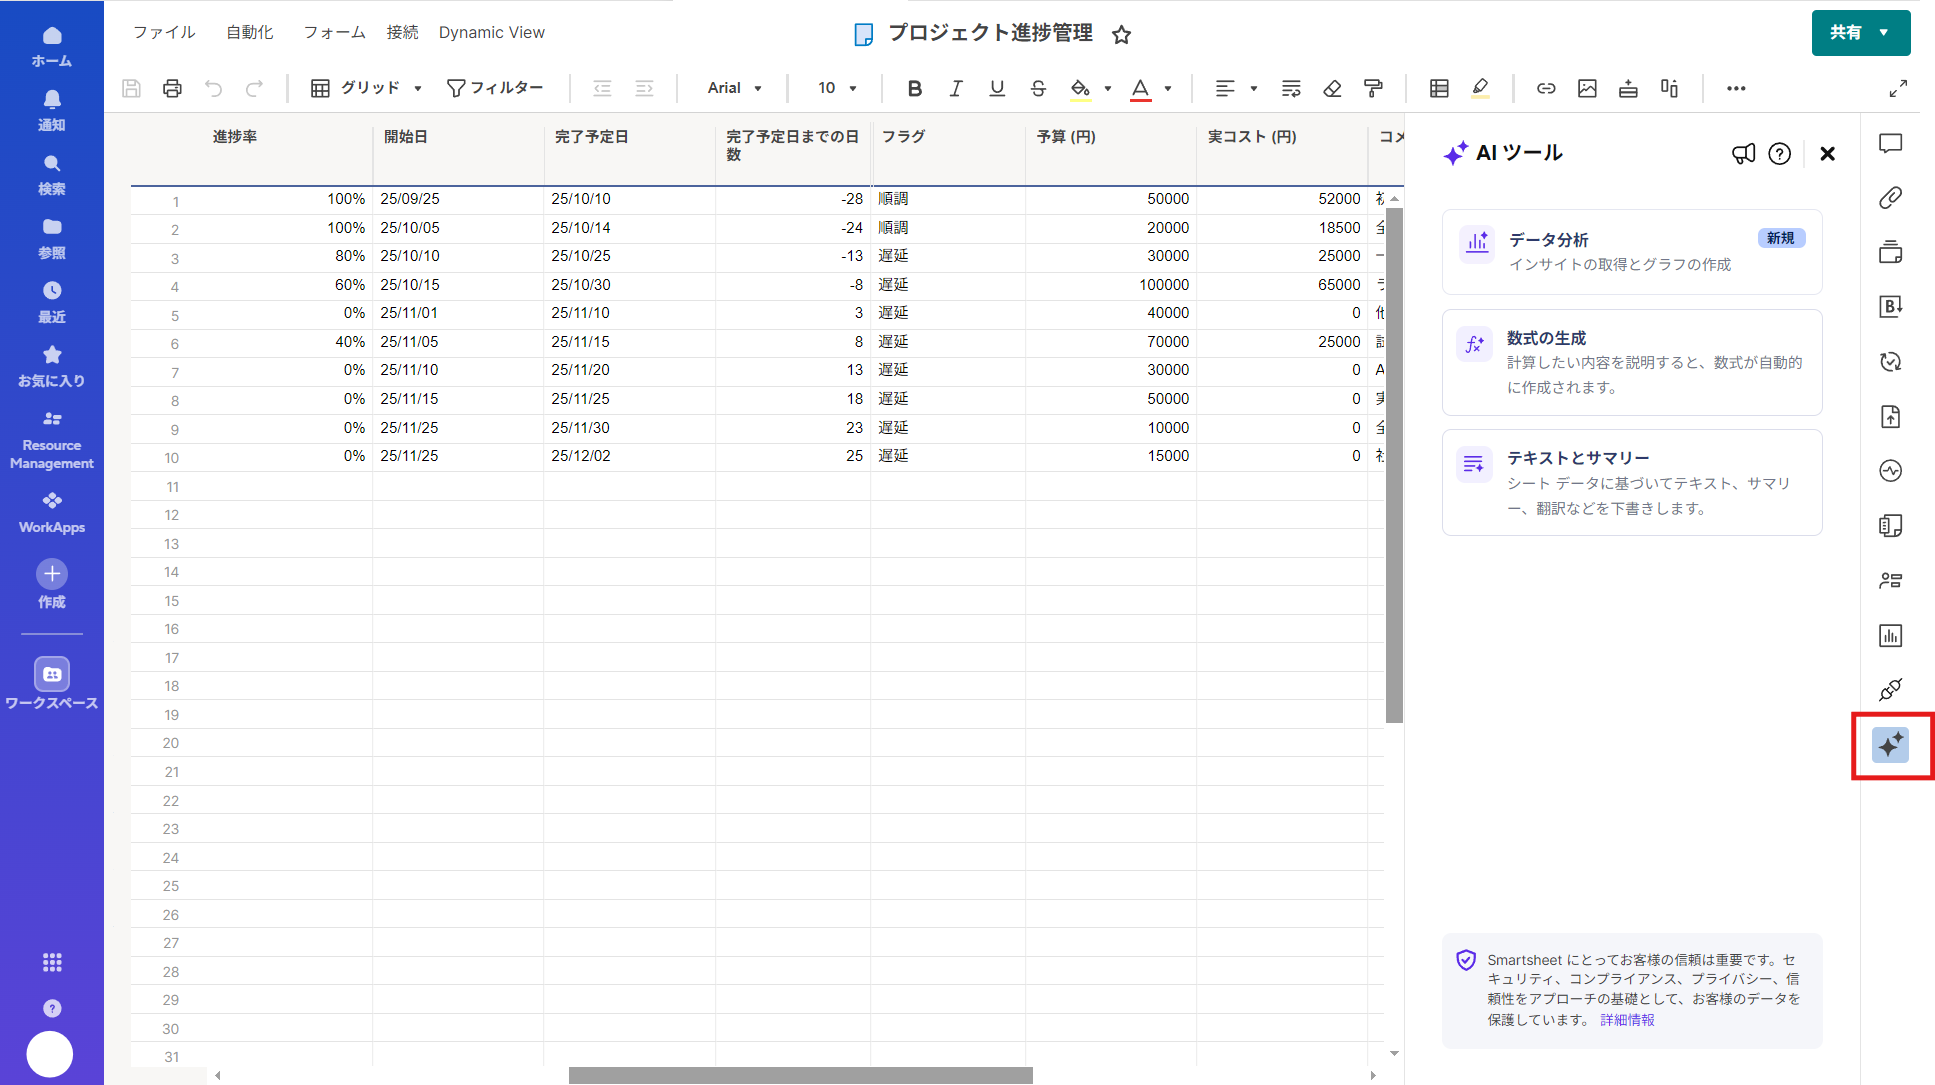This screenshot has height=1085, width=1935.
Task: Click the fill color bucket swatch
Action: pos(1080,88)
